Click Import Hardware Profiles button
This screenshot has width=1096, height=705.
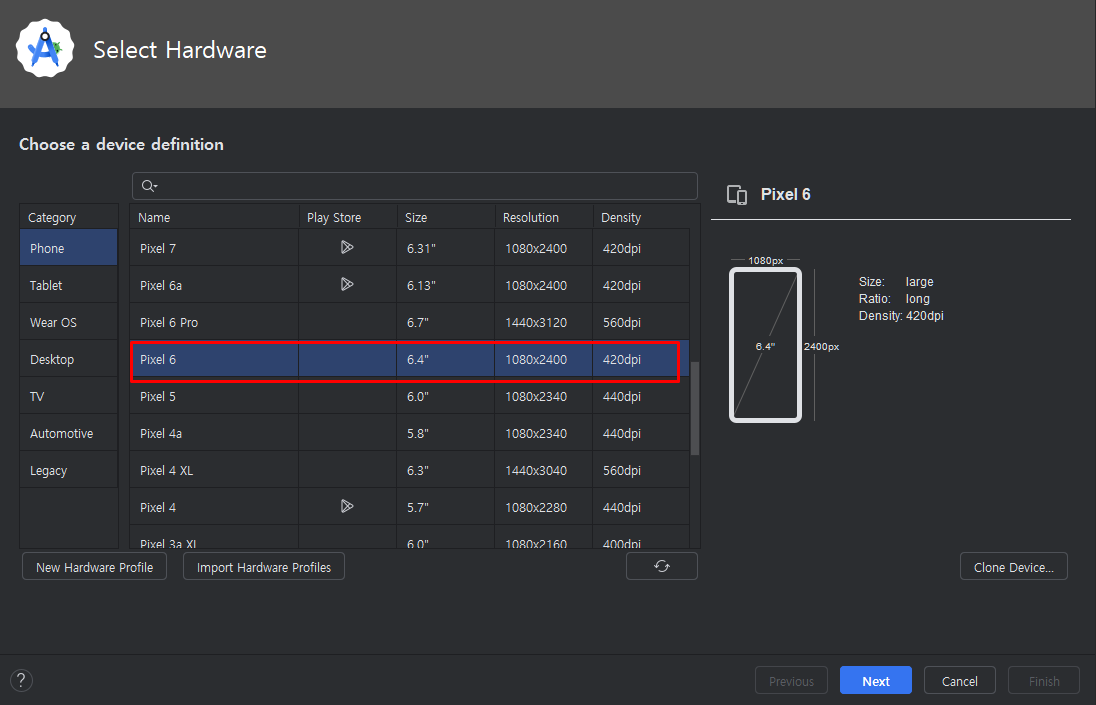[x=264, y=567]
